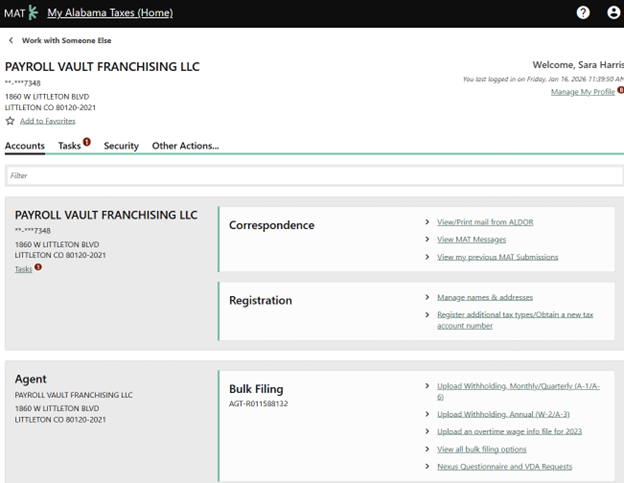This screenshot has width=624, height=483.
Task: Click the Welcome, Sara Harris text
Action: (x=578, y=65)
